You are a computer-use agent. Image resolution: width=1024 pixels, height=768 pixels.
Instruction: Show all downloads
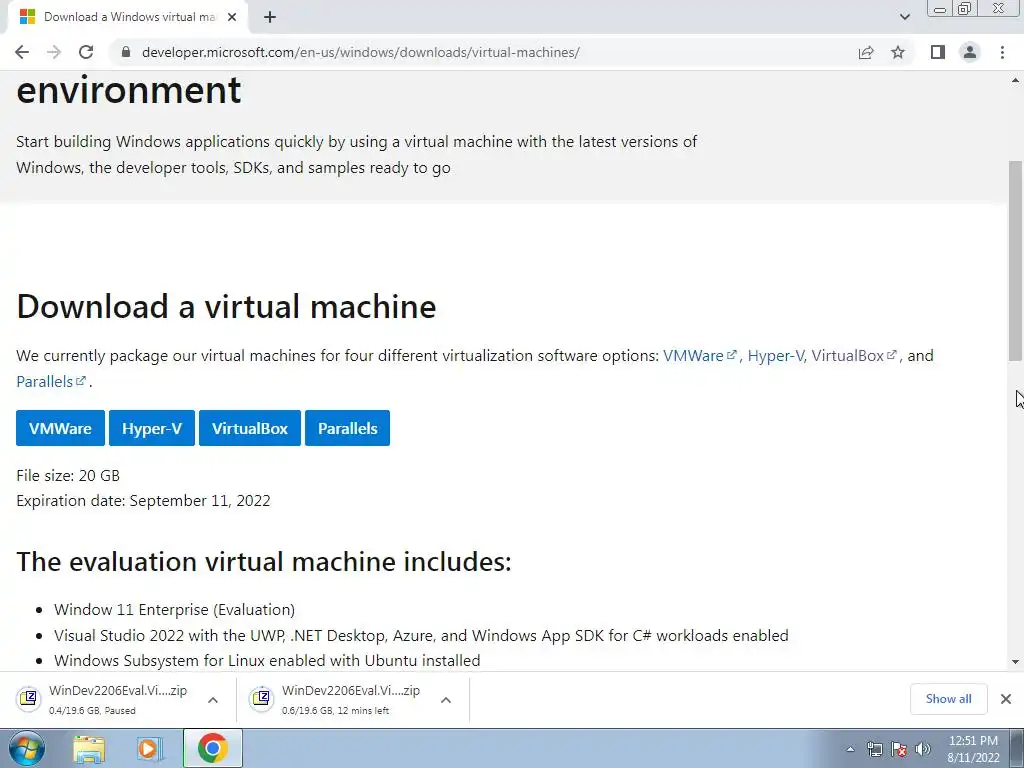tap(948, 699)
